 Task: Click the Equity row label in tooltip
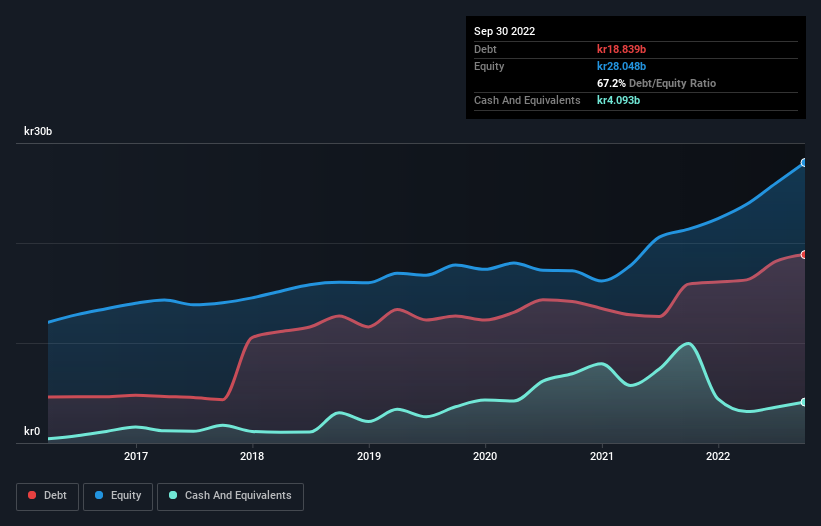point(489,66)
